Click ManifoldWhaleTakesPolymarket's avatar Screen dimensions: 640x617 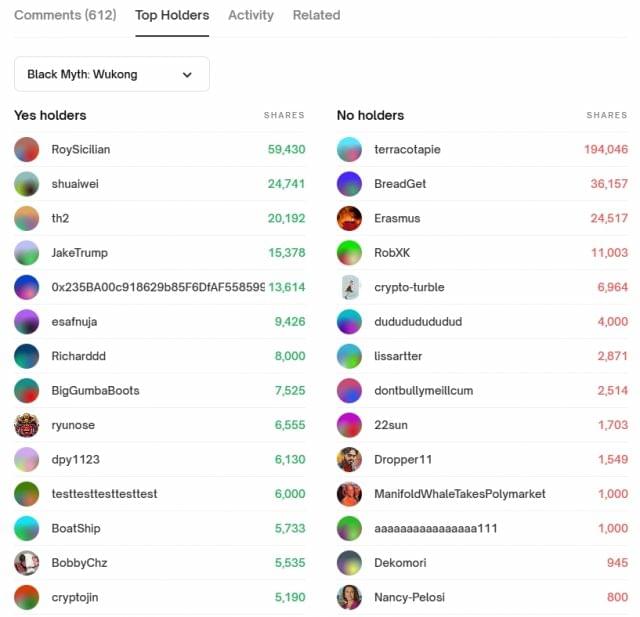coord(350,494)
